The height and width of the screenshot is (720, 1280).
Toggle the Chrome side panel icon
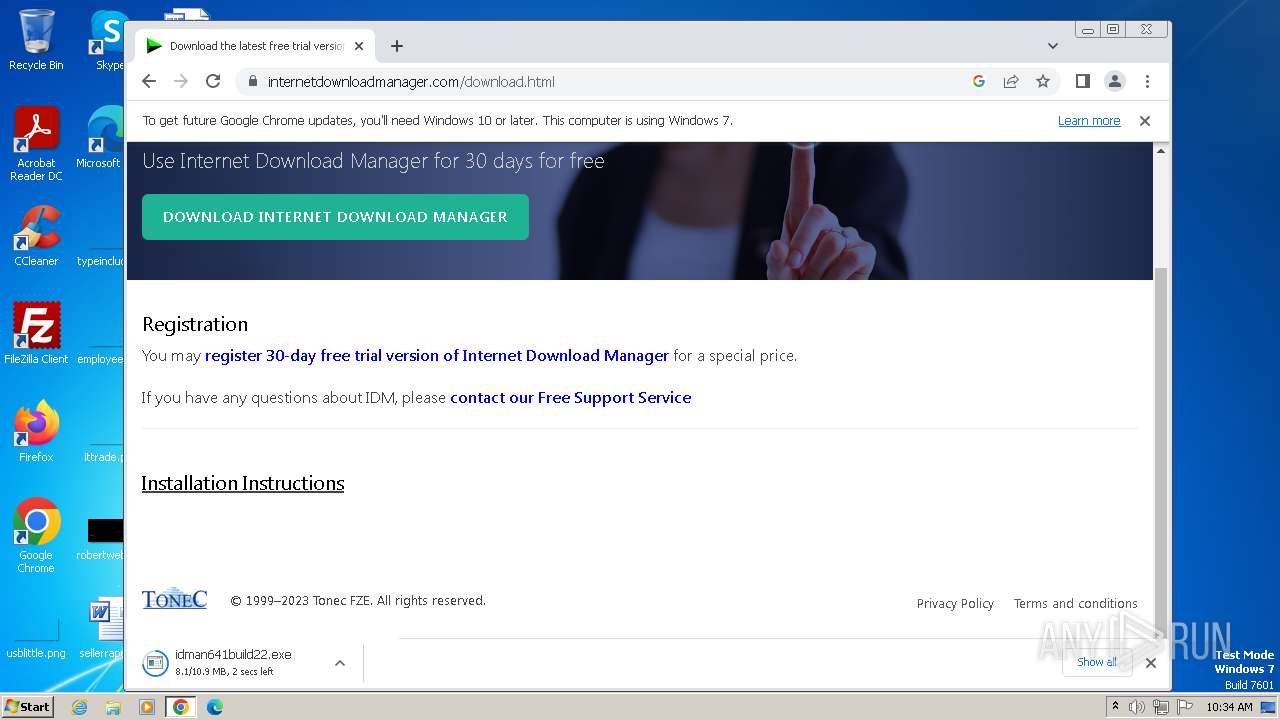pos(1082,81)
